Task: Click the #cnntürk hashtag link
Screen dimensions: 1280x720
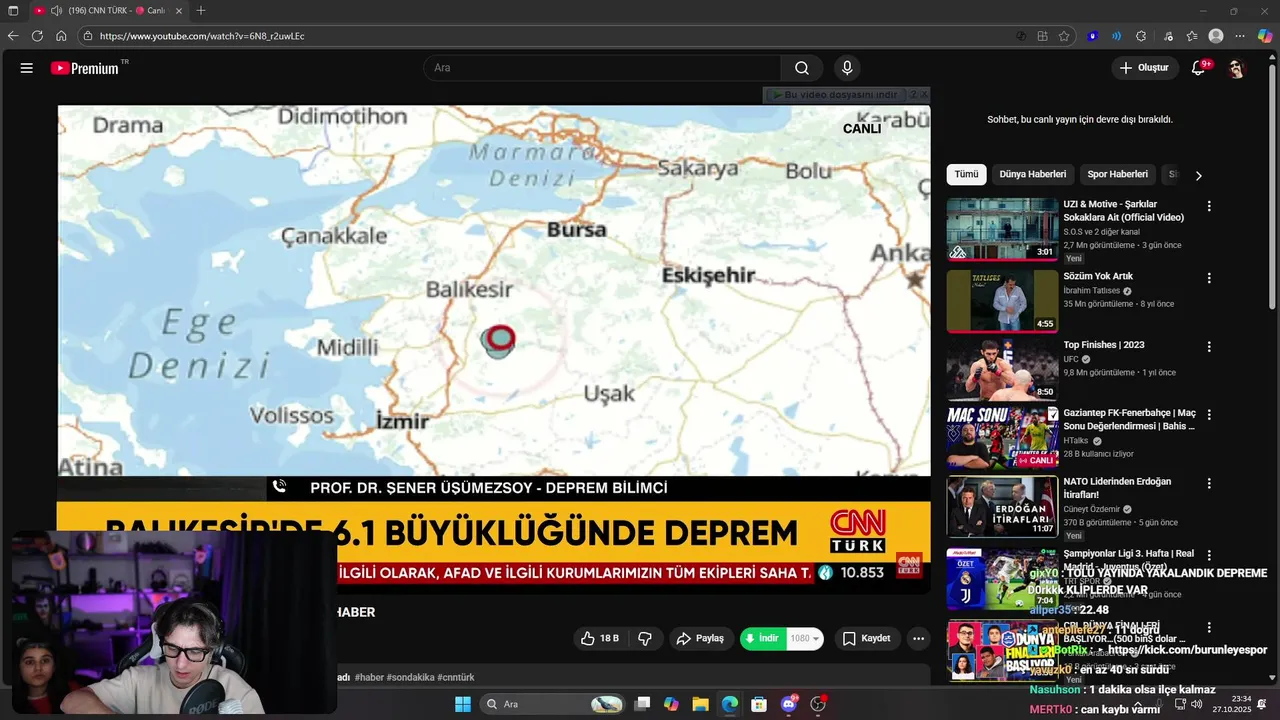Action: click(456, 677)
